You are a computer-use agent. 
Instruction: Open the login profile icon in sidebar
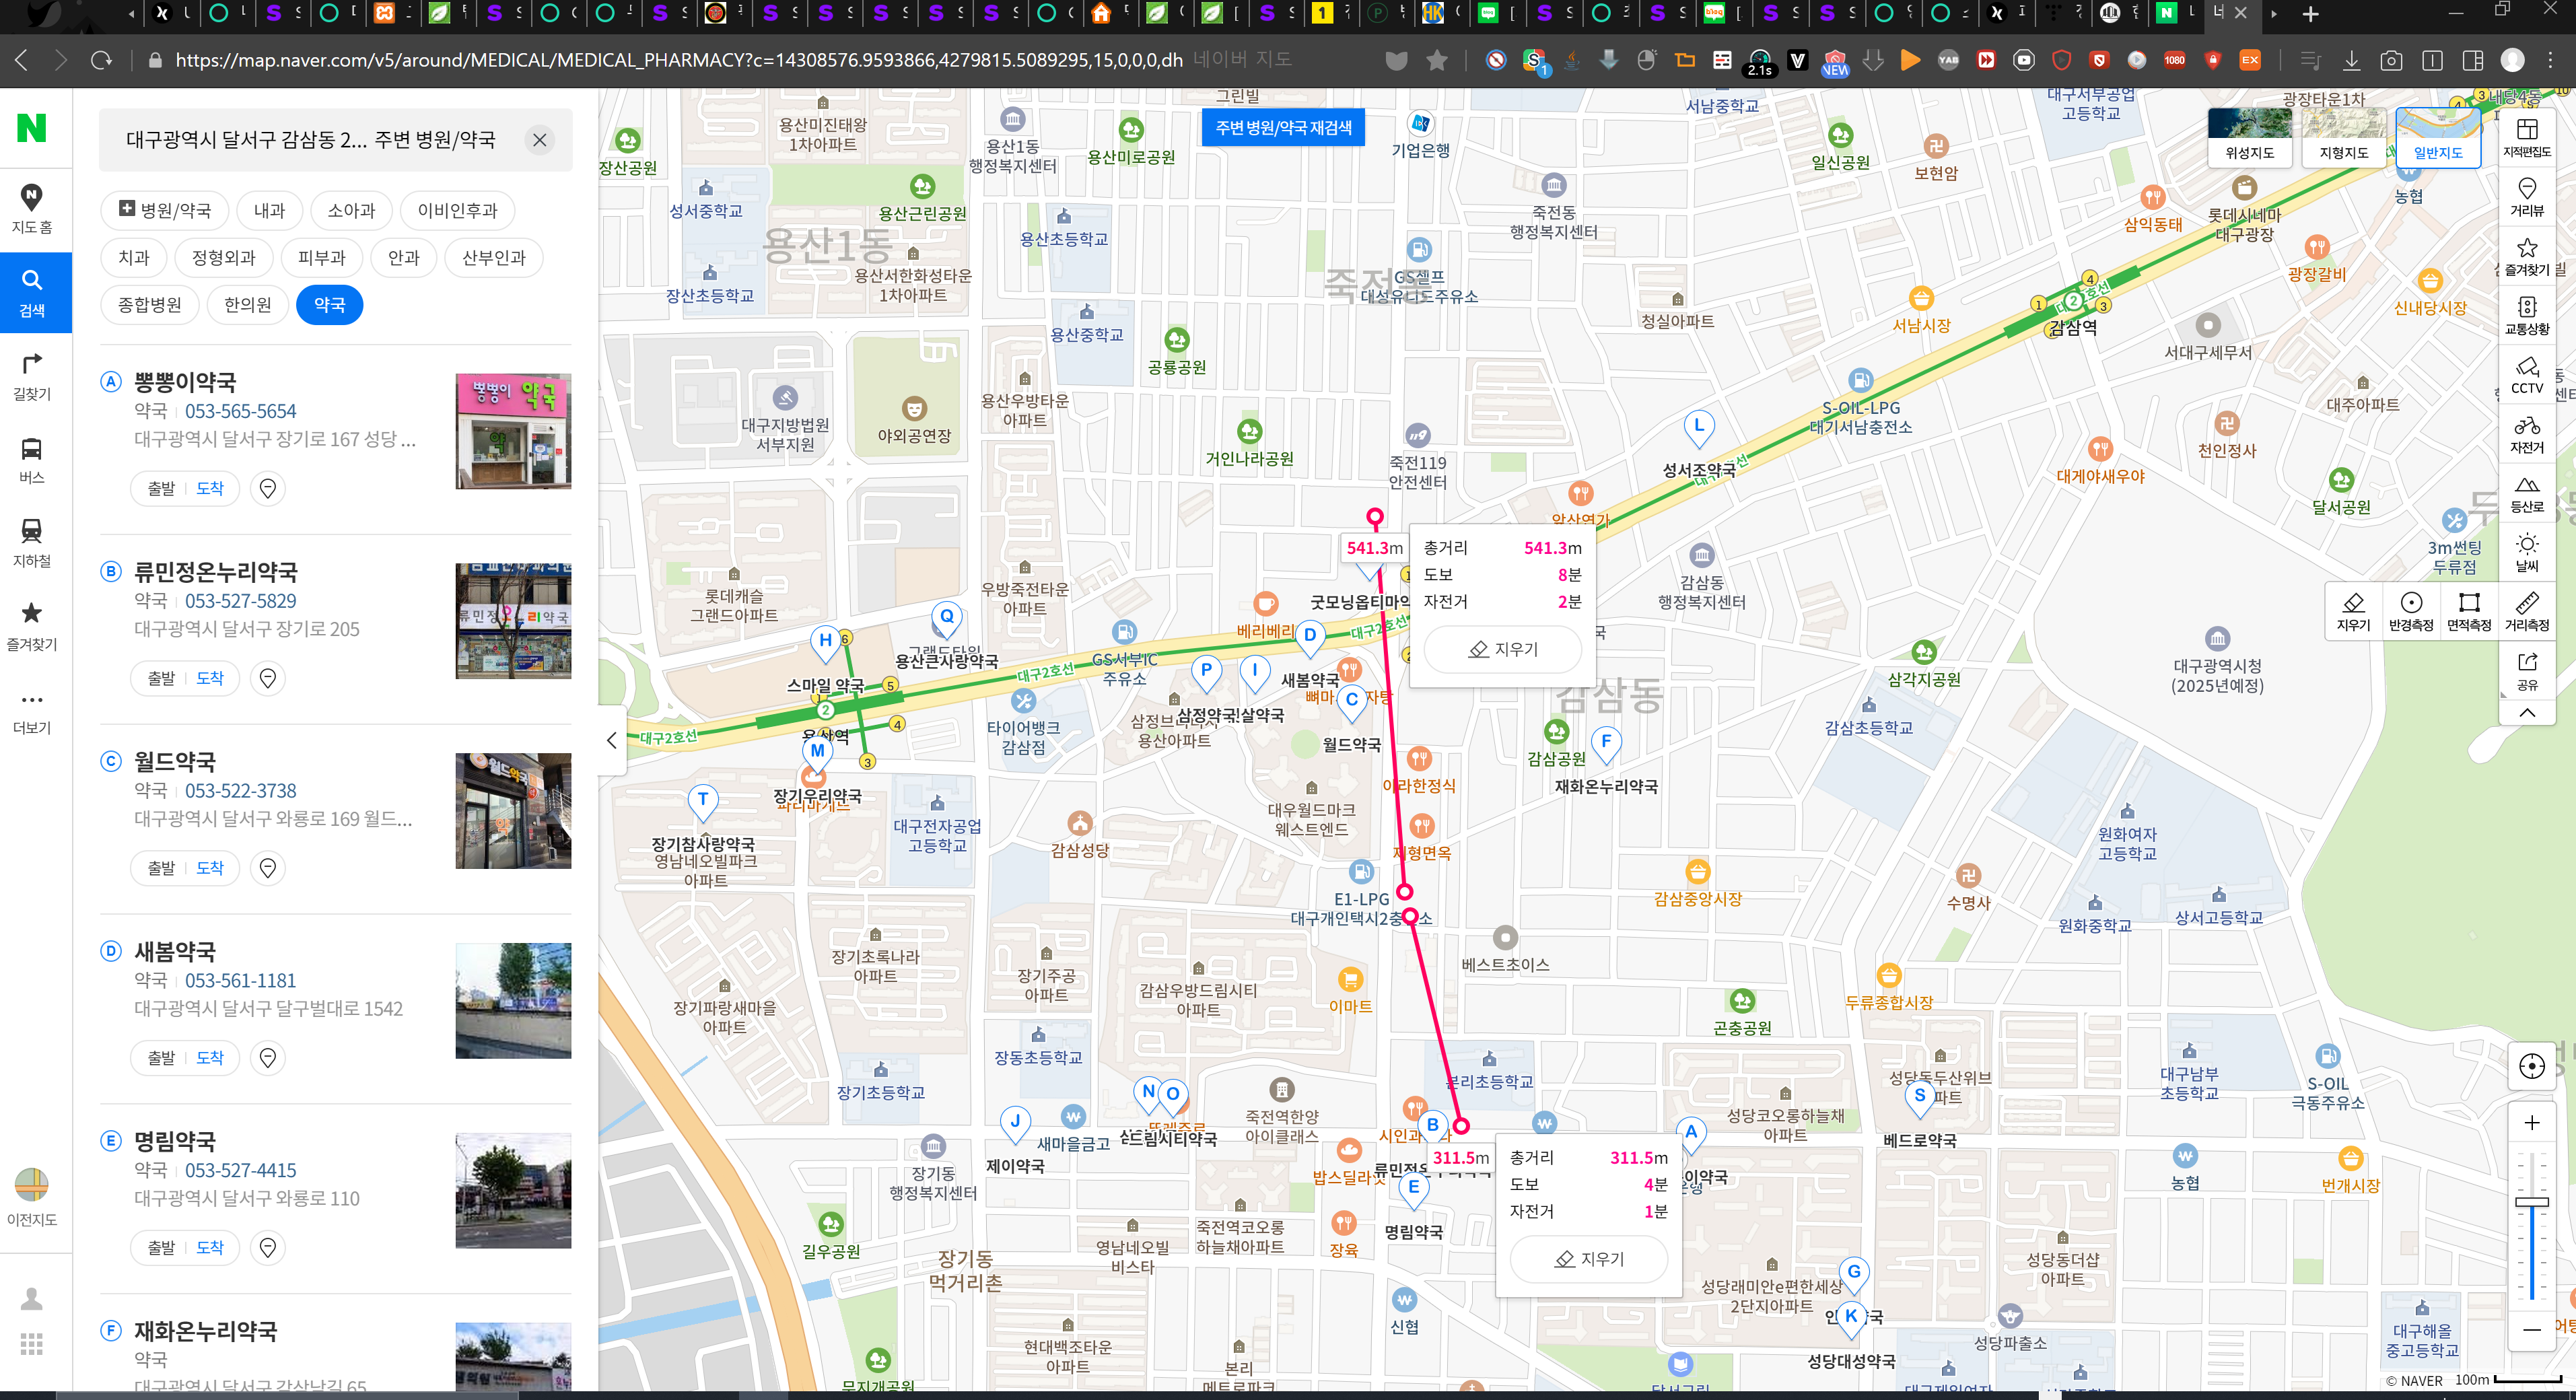click(x=32, y=1299)
